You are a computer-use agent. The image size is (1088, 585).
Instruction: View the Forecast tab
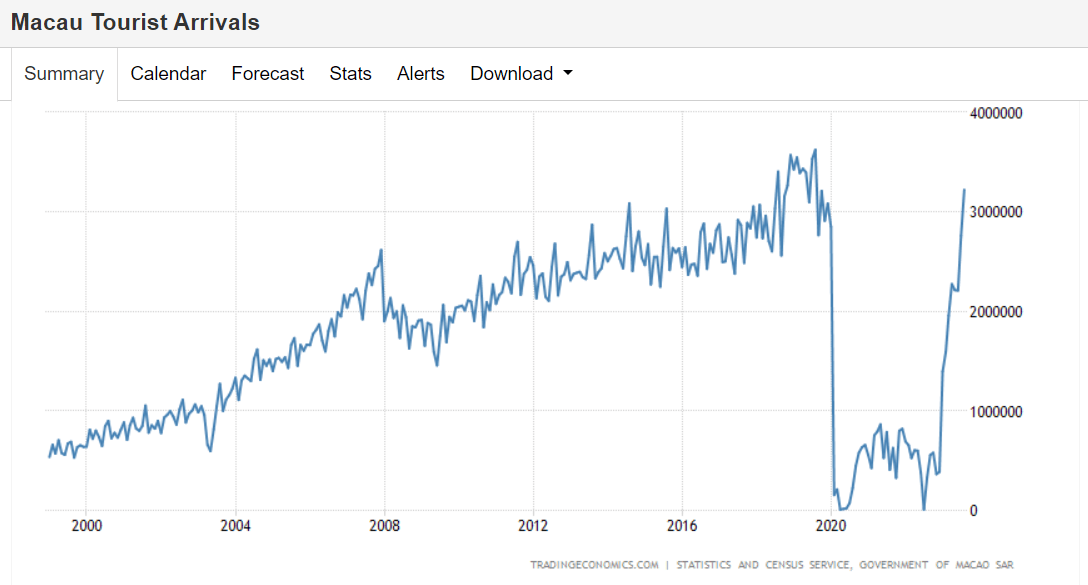click(267, 74)
